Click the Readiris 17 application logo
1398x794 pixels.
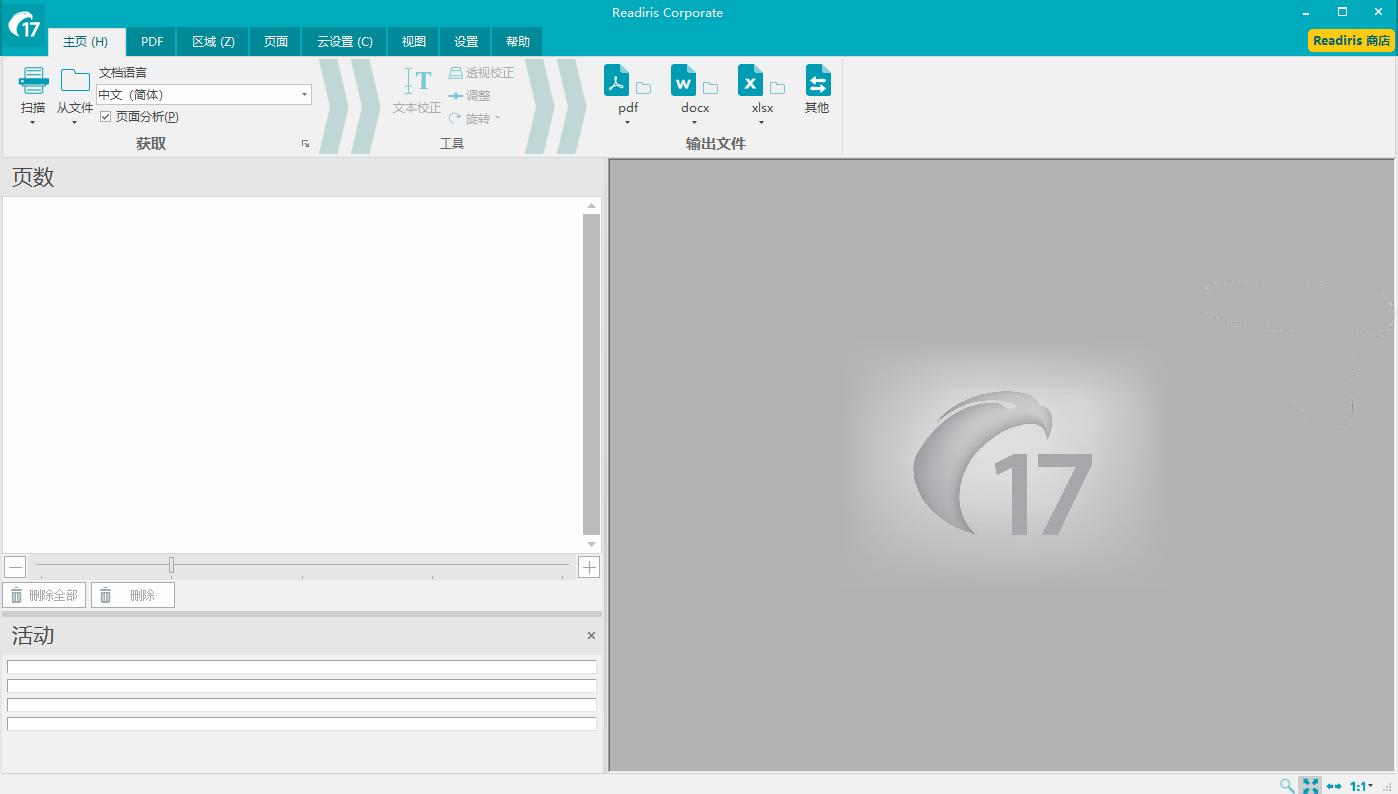pyautogui.click(x=24, y=25)
